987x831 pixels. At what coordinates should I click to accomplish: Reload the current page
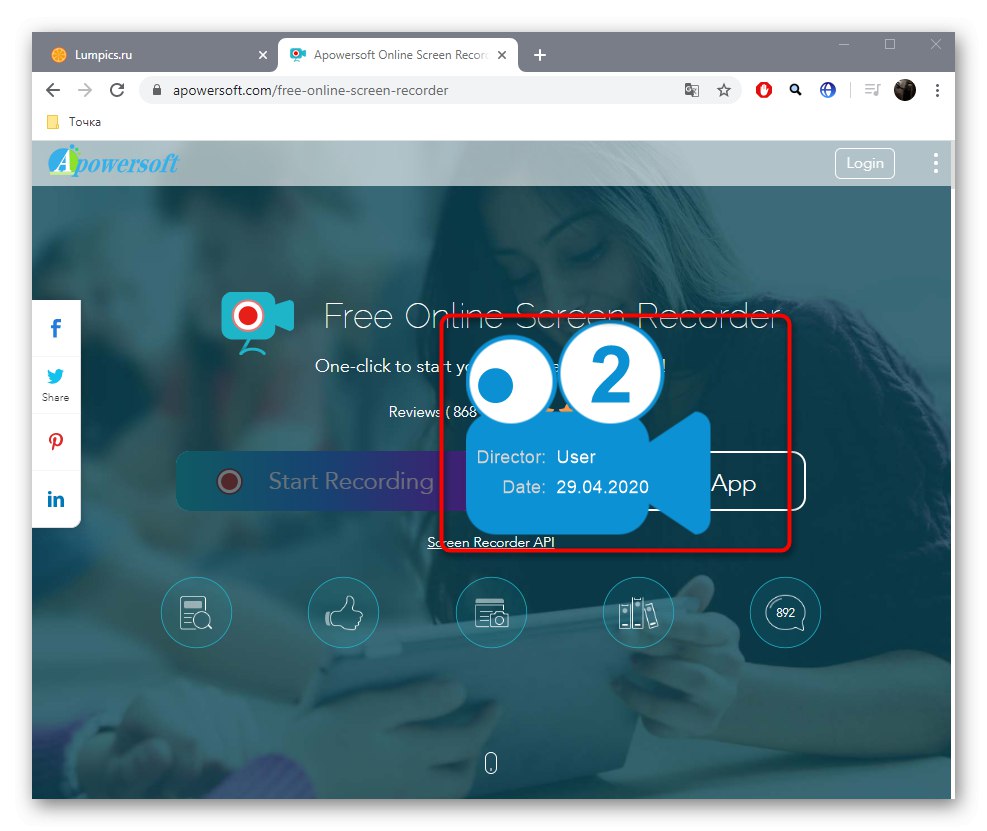pos(117,90)
